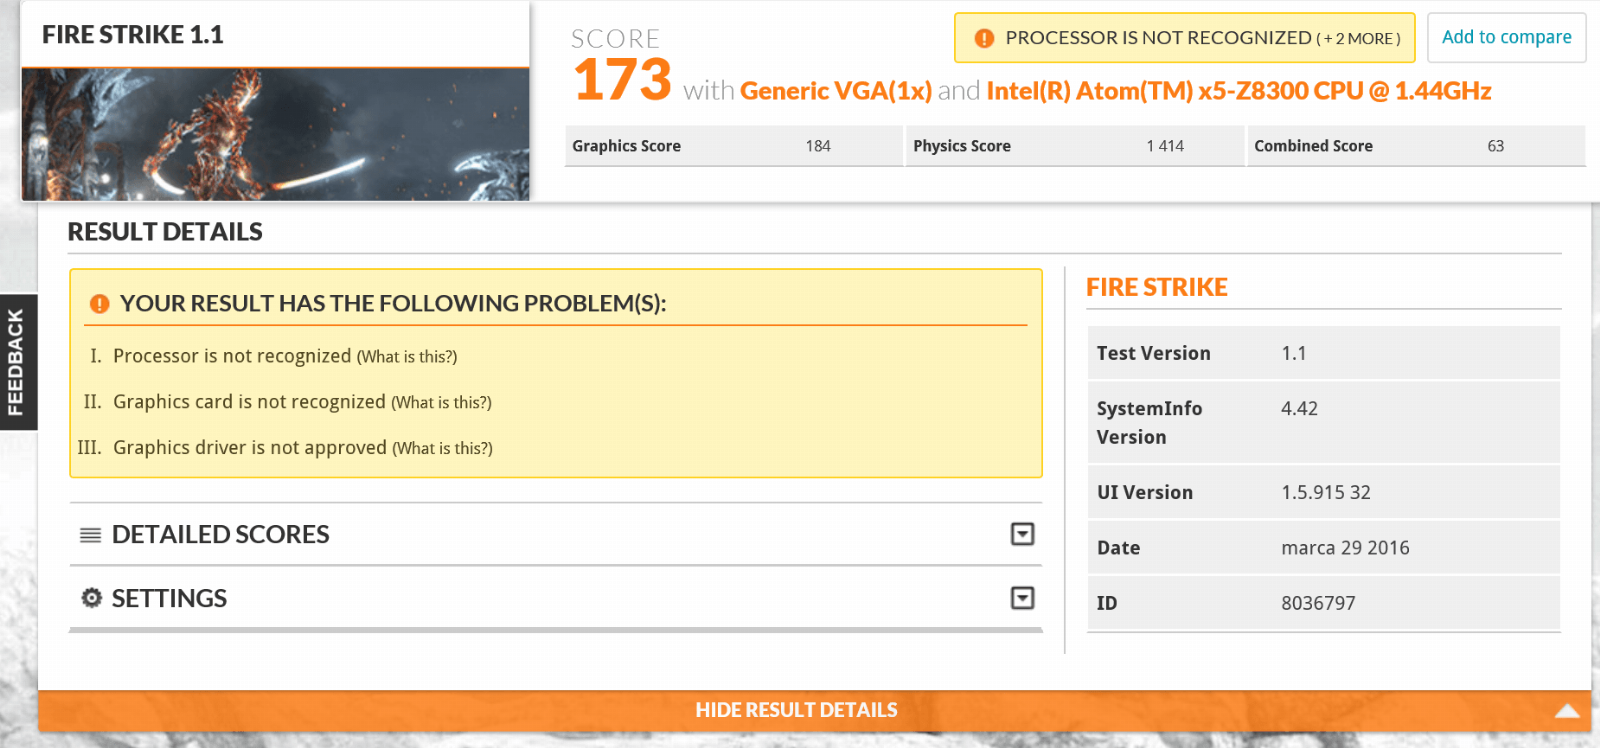
Task: Click the 'Processor is not recognized' problem text
Action: (x=232, y=356)
